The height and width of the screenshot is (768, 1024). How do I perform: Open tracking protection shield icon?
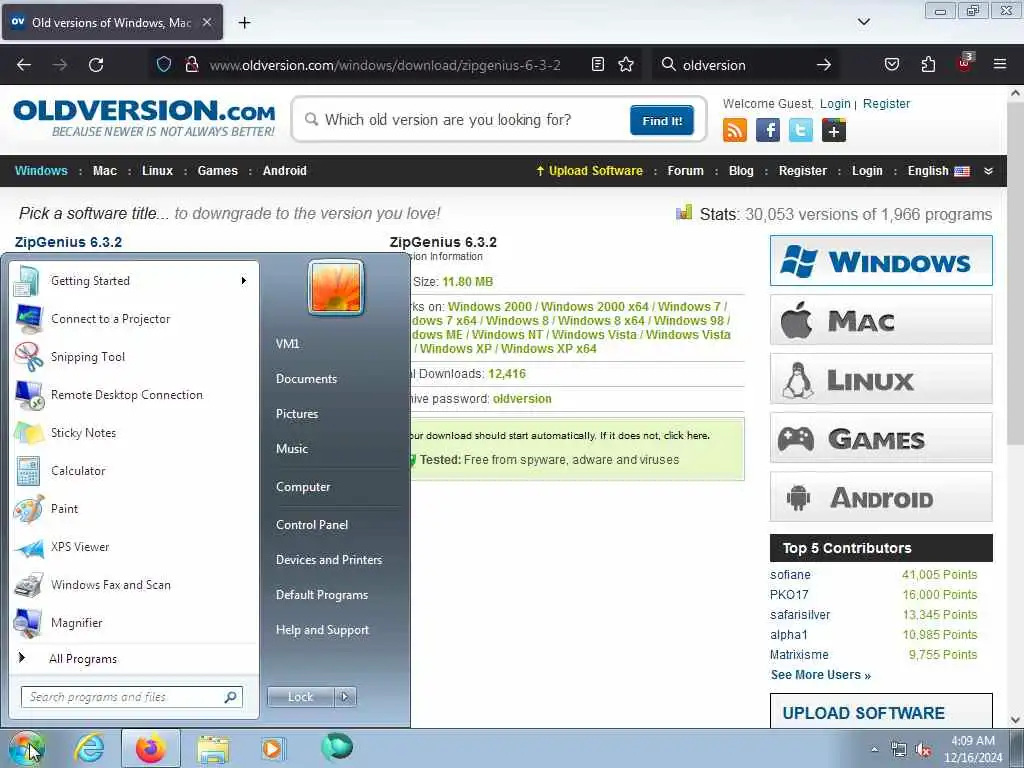point(164,65)
